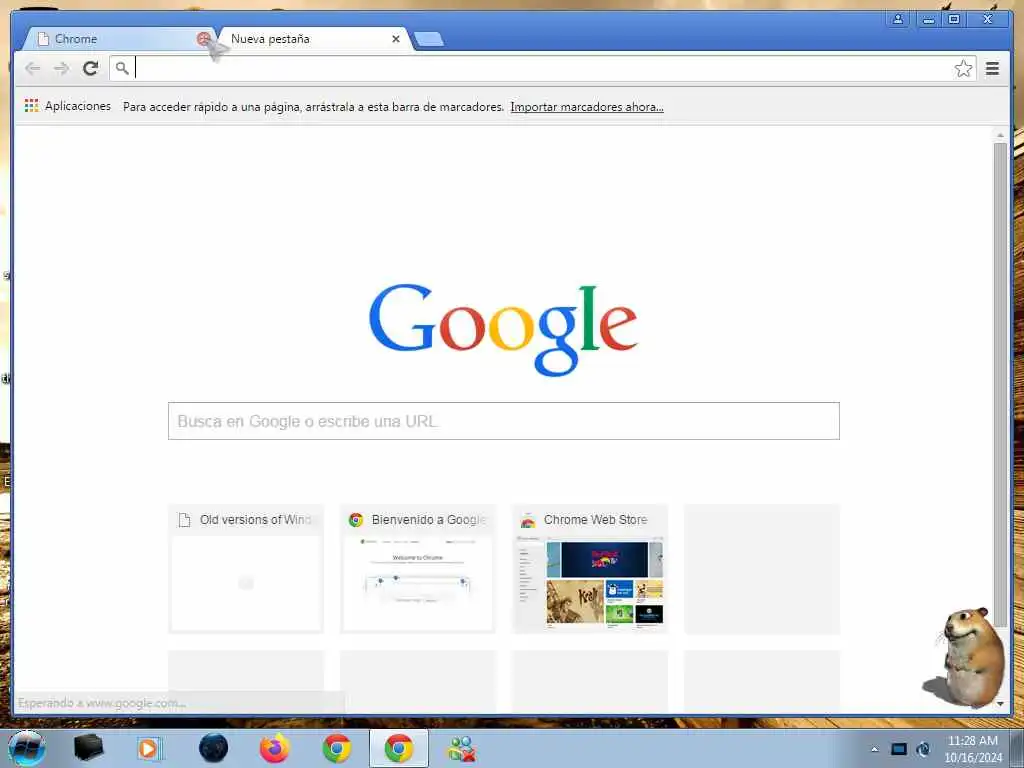Click the vertical scrollbar thumb

1000,385
